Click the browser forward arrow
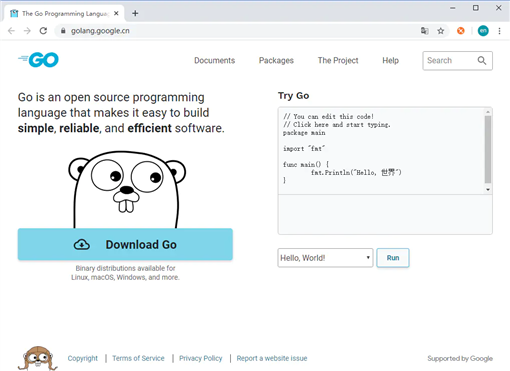The image size is (510, 371). click(27, 31)
